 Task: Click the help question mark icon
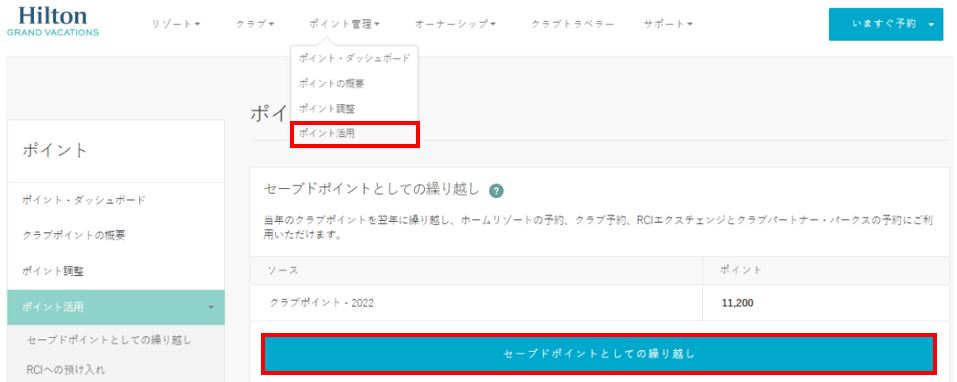pyautogui.click(x=496, y=190)
